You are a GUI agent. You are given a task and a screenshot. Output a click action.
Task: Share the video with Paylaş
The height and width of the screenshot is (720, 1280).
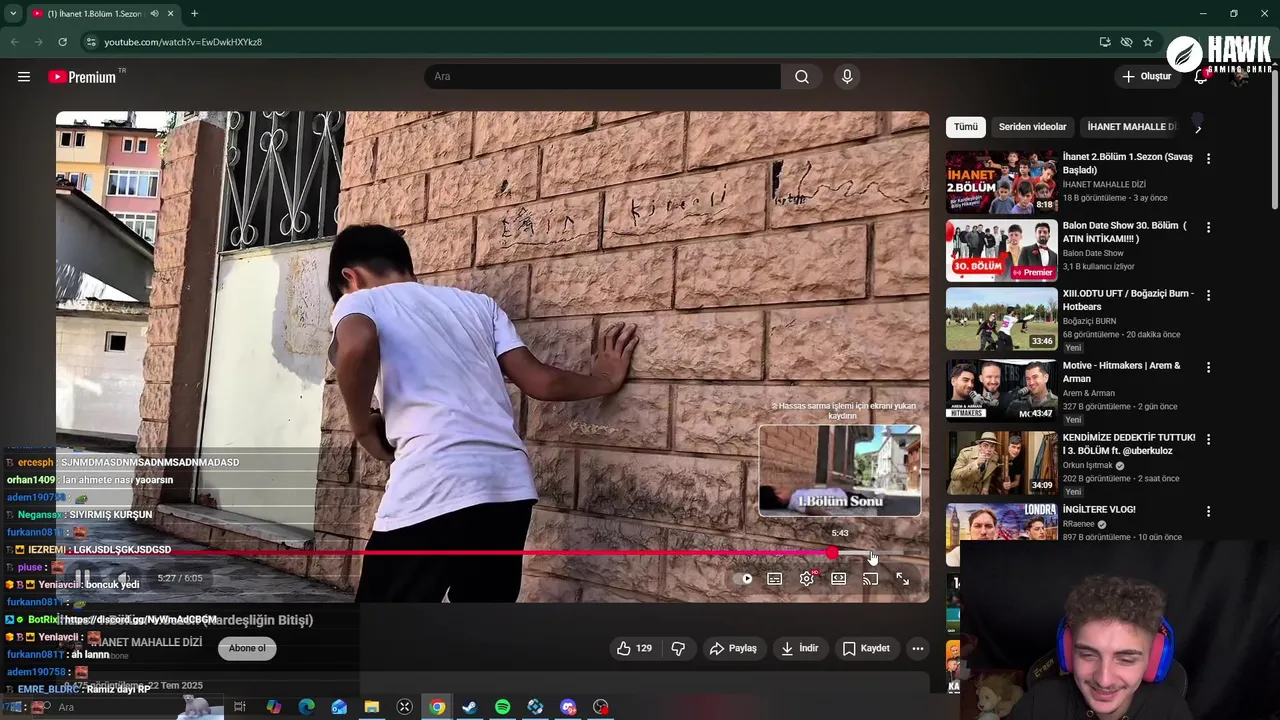pos(733,648)
